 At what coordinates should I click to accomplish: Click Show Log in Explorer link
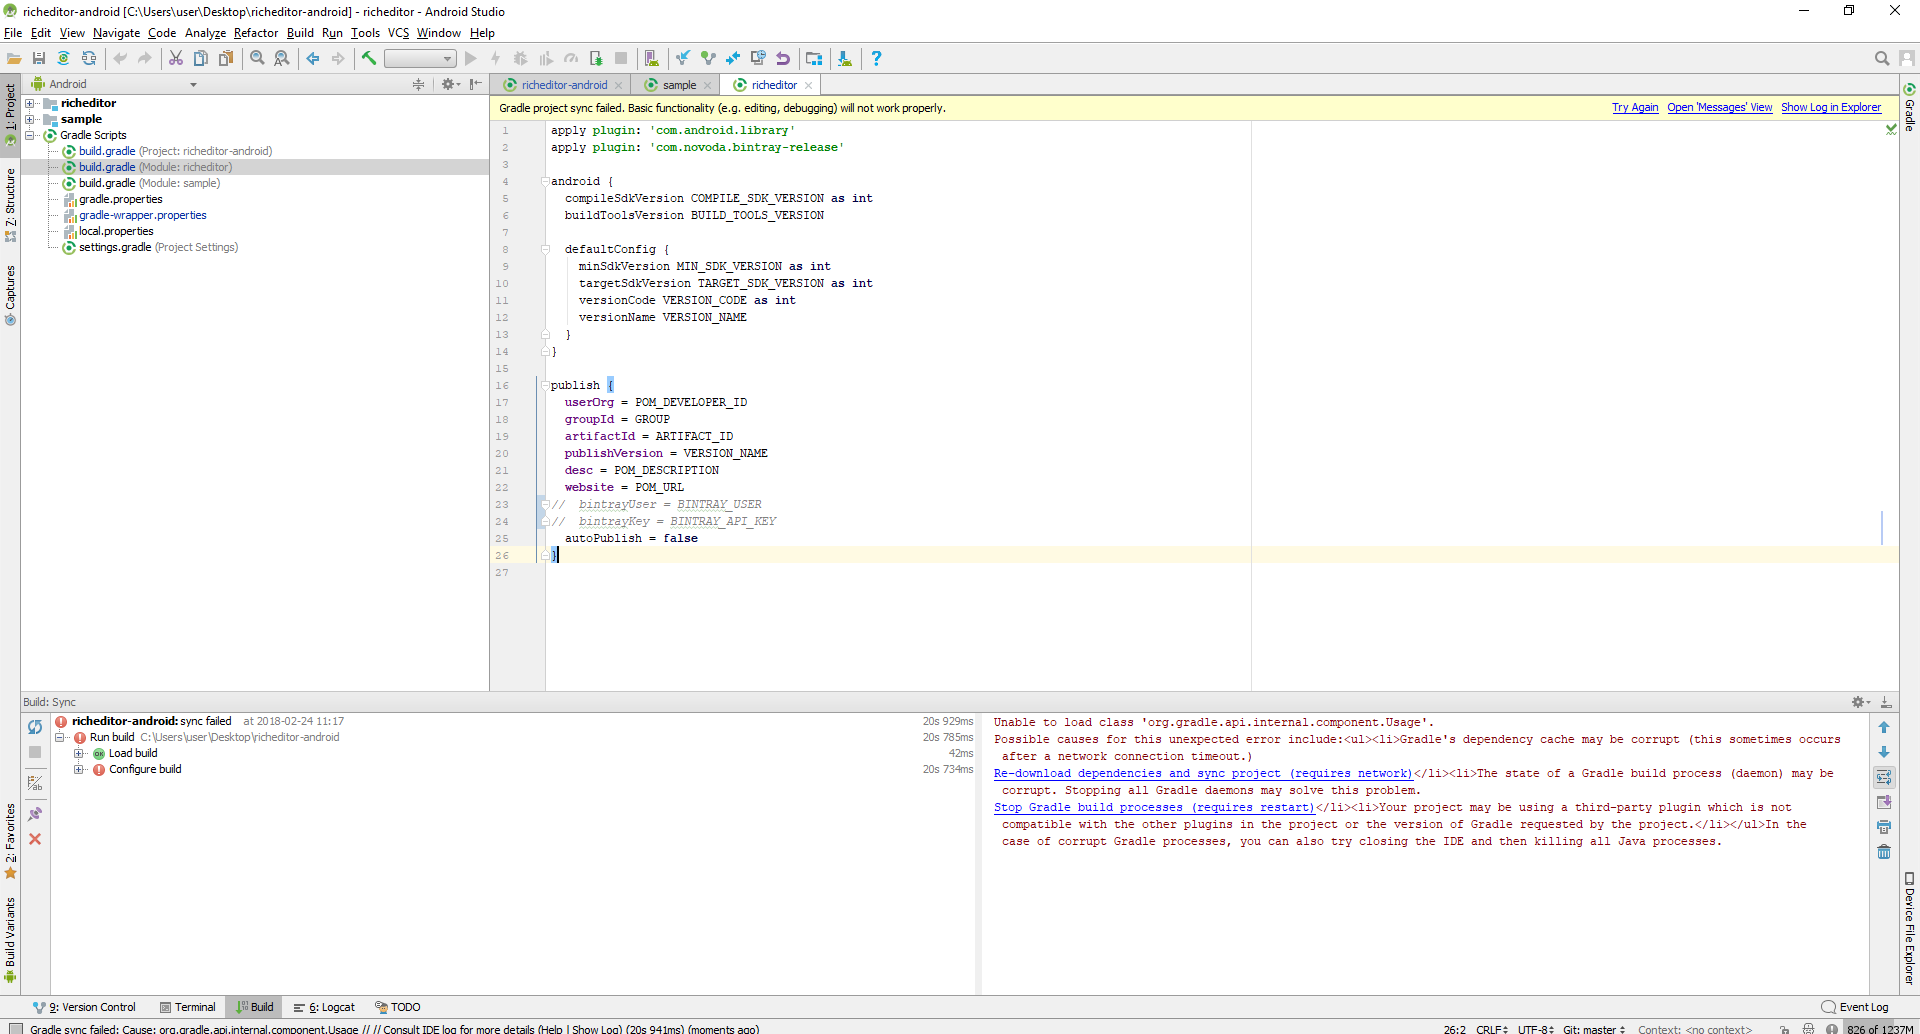(x=1831, y=108)
